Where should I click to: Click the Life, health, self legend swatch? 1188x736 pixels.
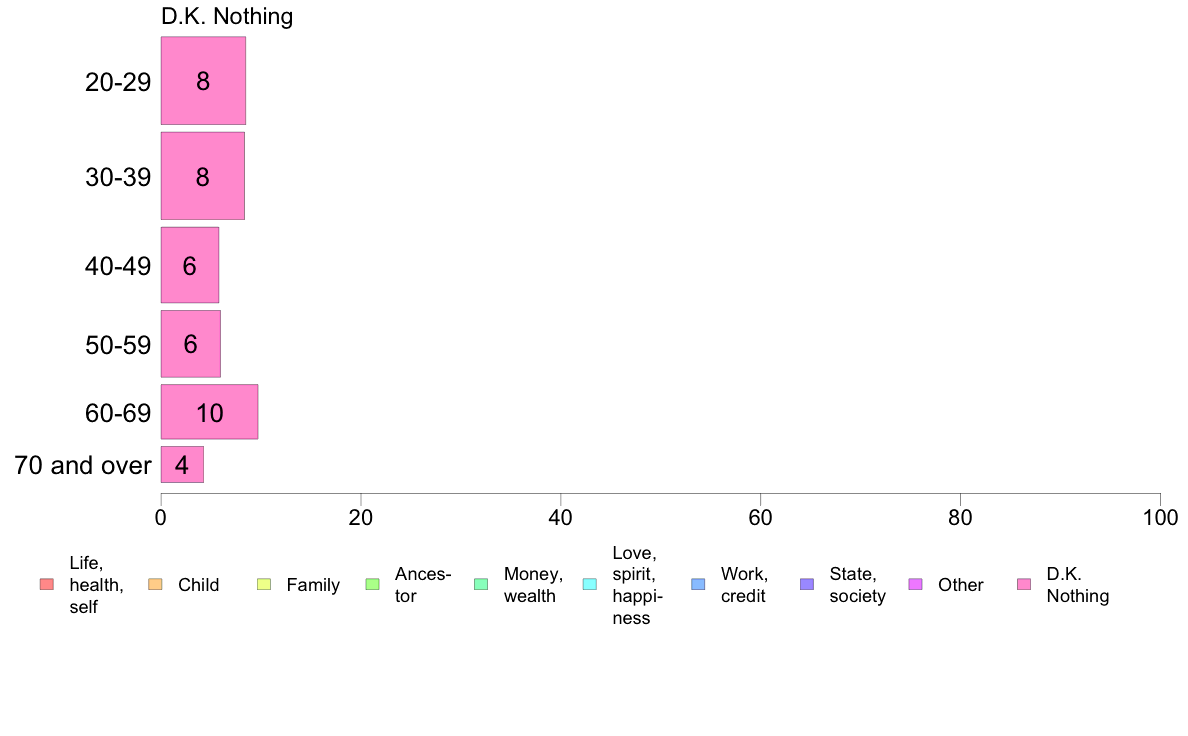click(x=47, y=584)
